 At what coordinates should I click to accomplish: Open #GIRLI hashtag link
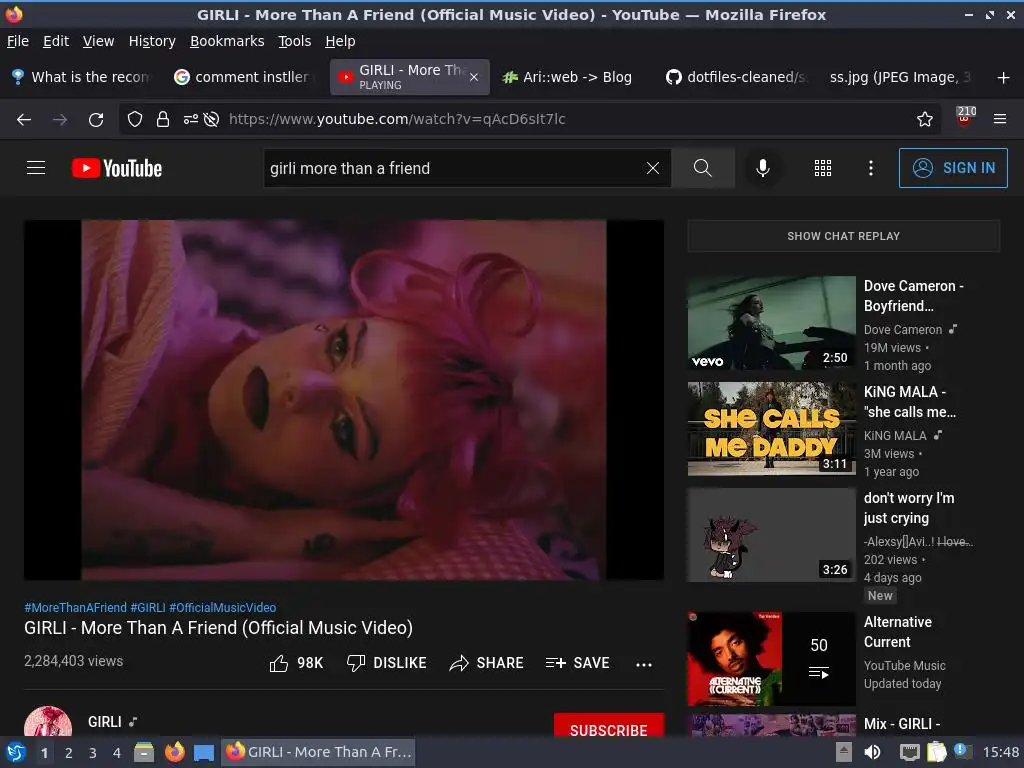148,607
